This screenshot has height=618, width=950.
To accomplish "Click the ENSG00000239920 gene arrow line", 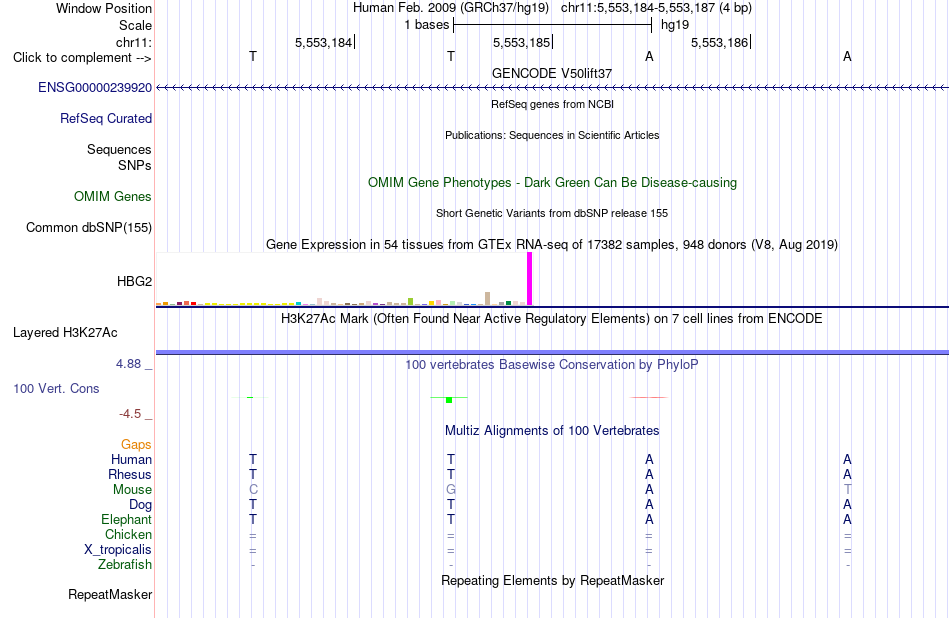I will pyautogui.click(x=552, y=88).
